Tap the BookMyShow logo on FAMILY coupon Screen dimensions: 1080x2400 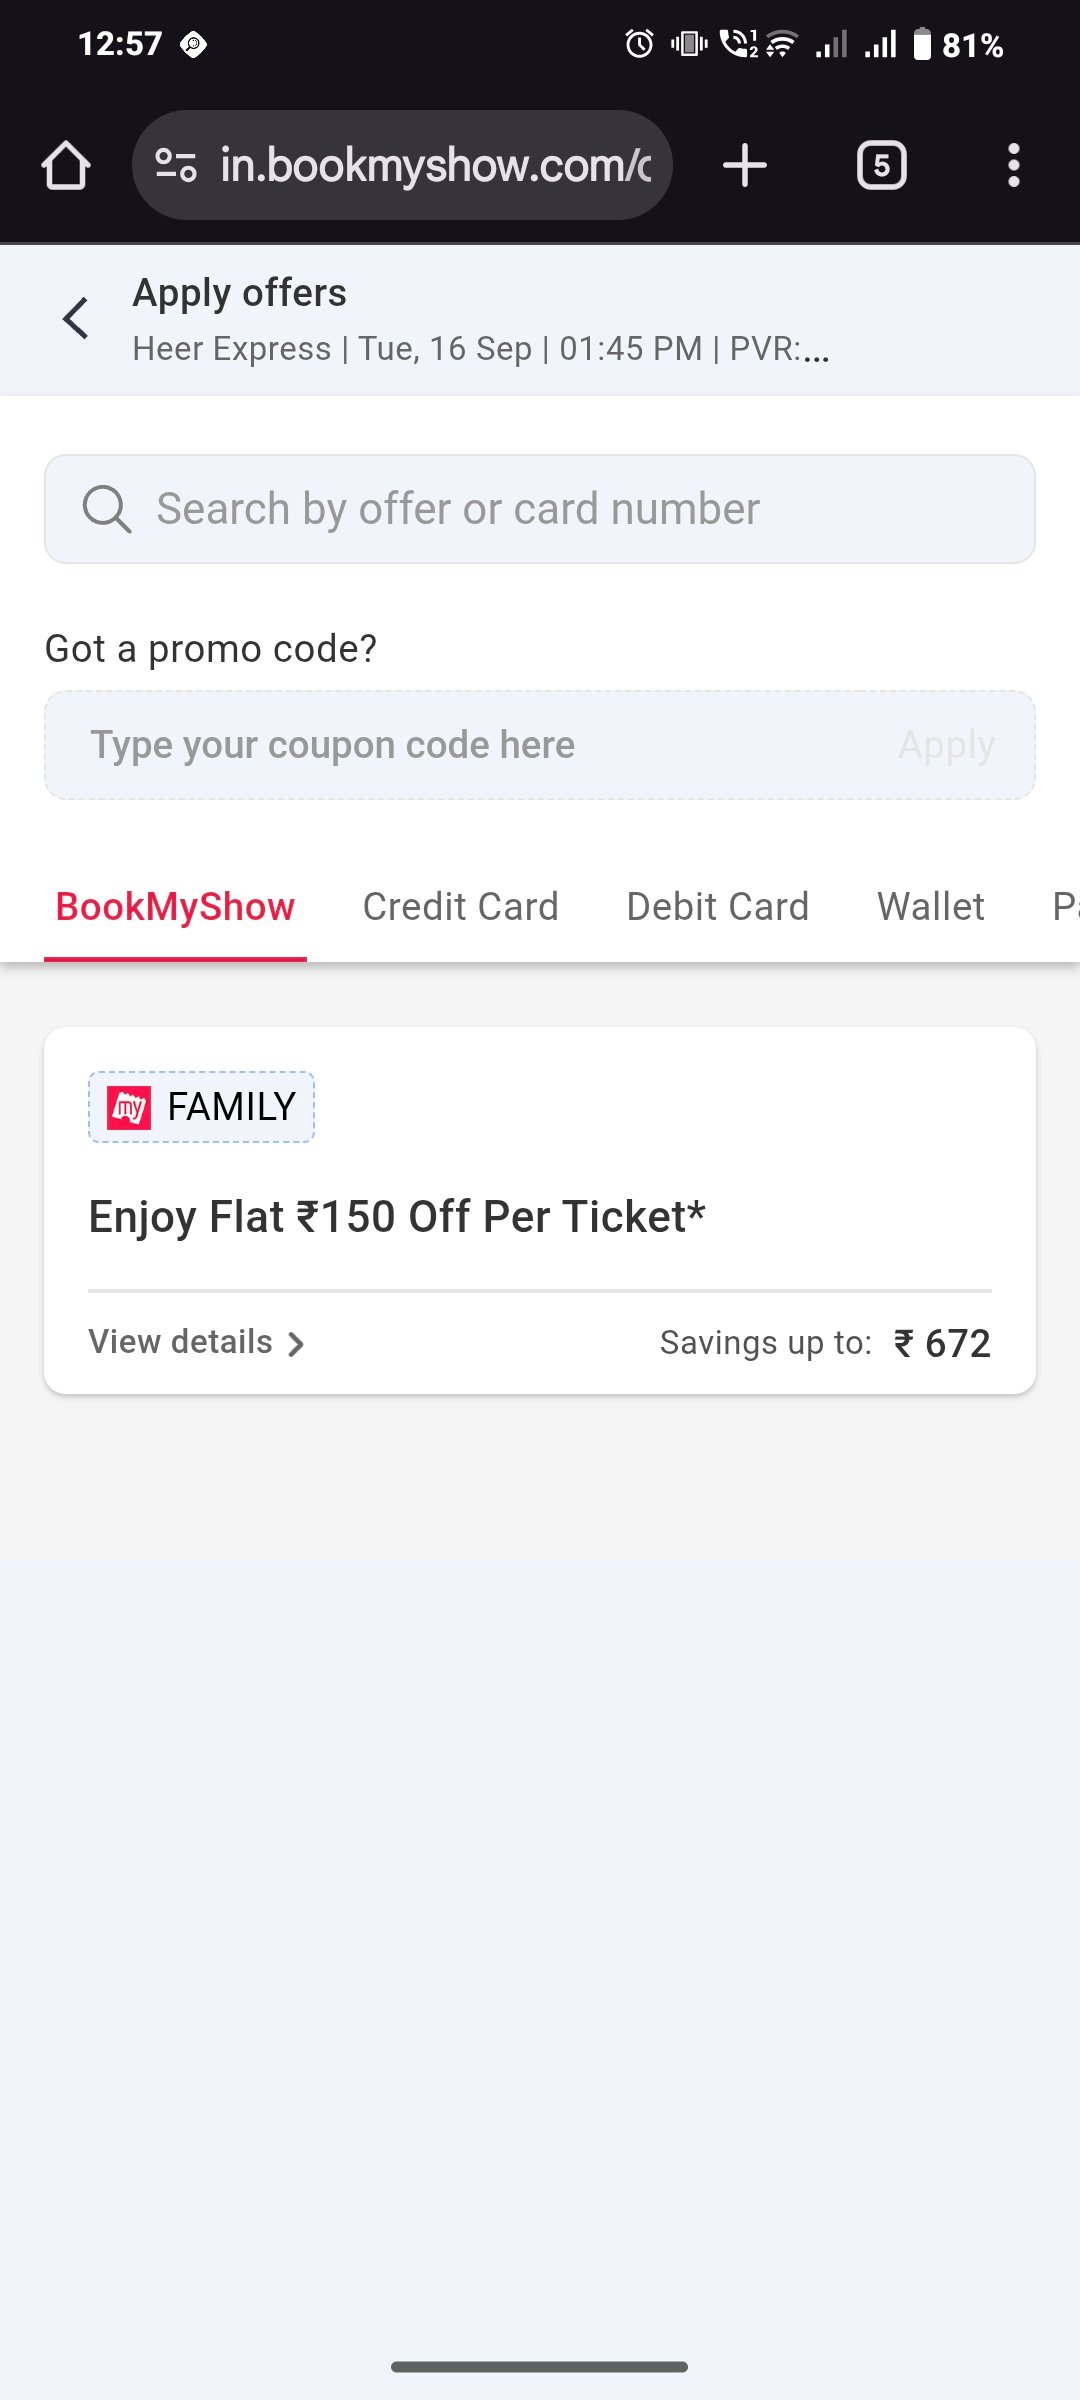(x=129, y=1108)
